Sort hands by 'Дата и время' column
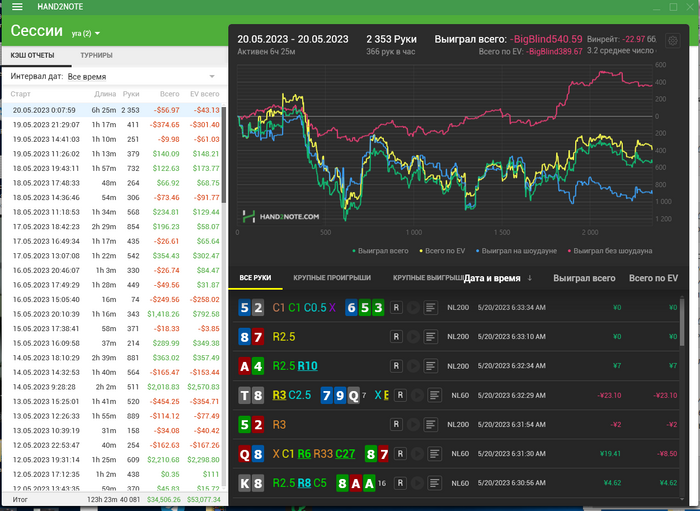Viewport: 700px width, 511px height. tap(497, 278)
